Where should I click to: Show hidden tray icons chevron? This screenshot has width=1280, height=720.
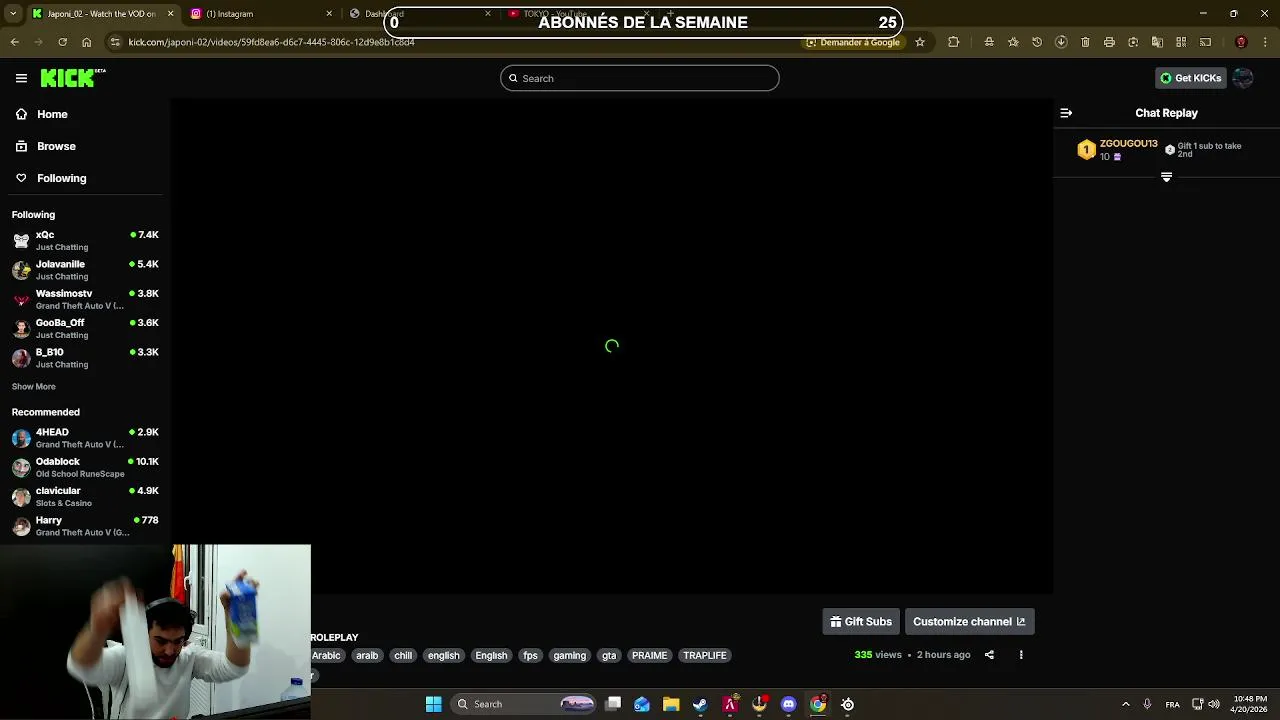(x=1125, y=704)
